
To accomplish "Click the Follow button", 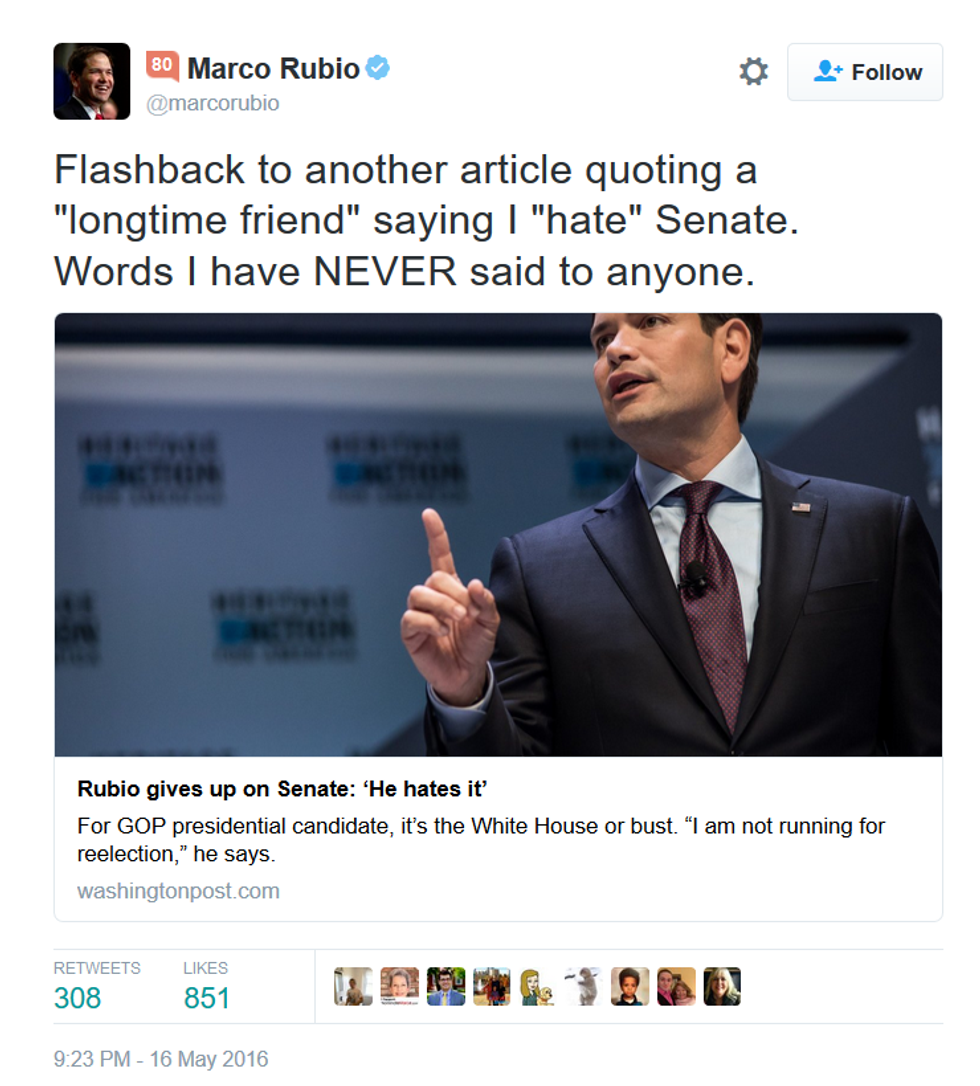I will coord(865,72).
